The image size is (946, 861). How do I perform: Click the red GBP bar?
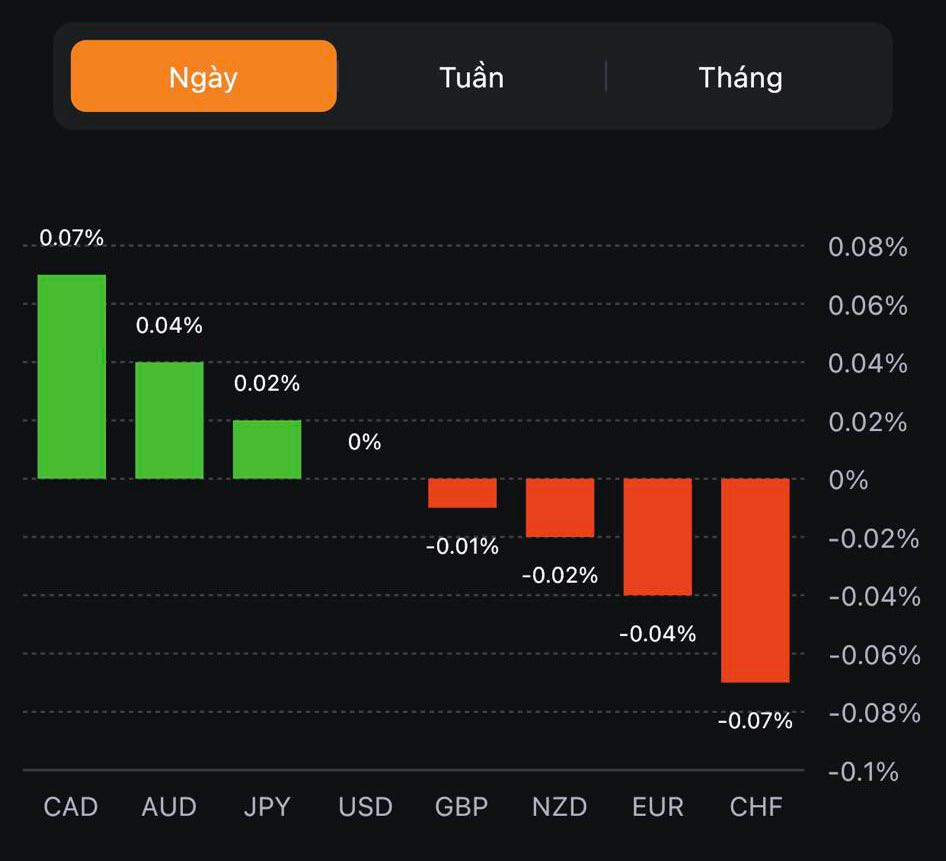462,493
